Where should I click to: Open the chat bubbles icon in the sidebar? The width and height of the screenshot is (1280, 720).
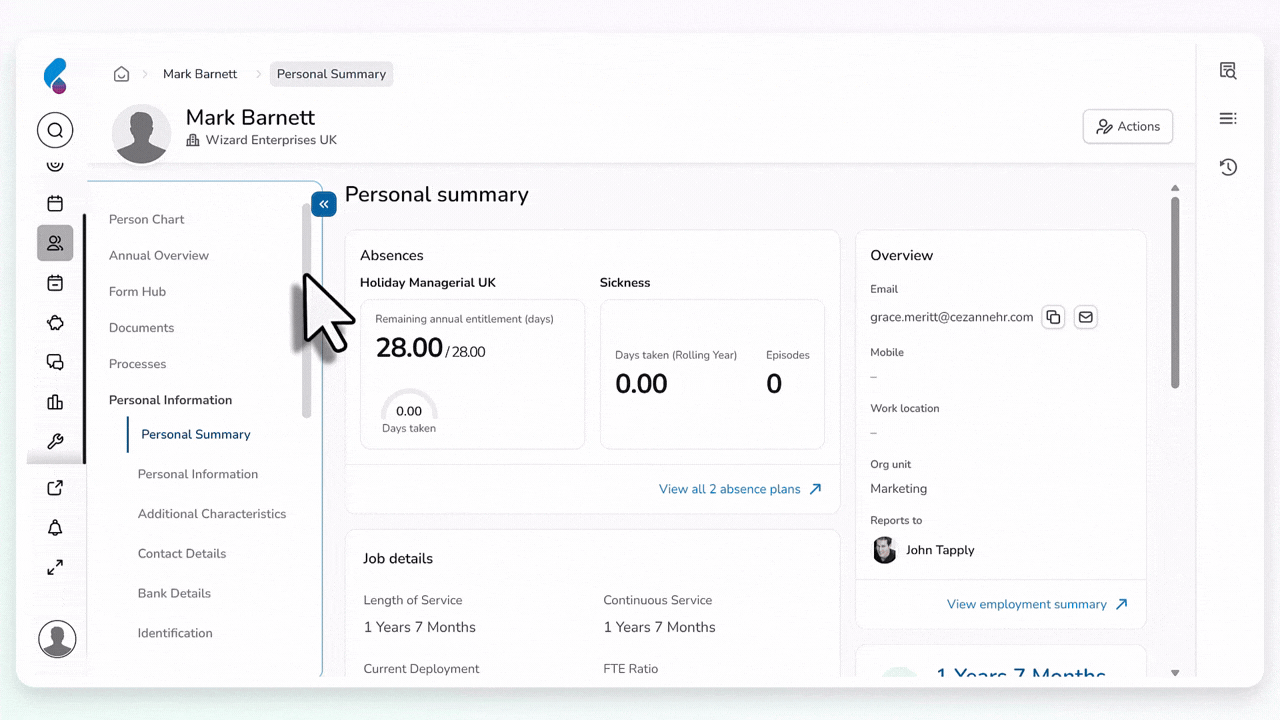click(55, 362)
